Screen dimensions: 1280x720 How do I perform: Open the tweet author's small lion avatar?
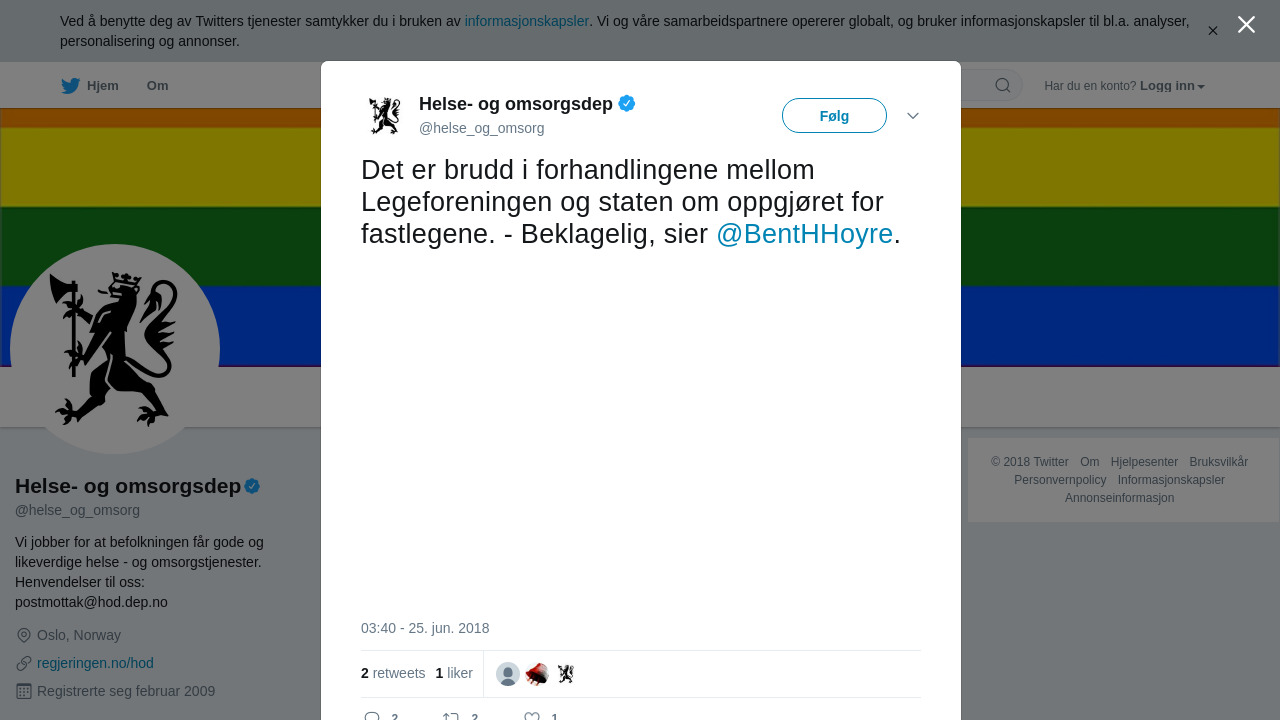coord(384,115)
